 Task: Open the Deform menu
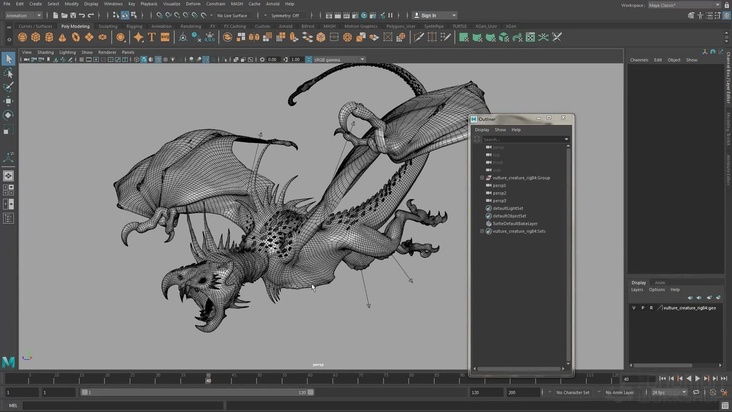[193, 4]
